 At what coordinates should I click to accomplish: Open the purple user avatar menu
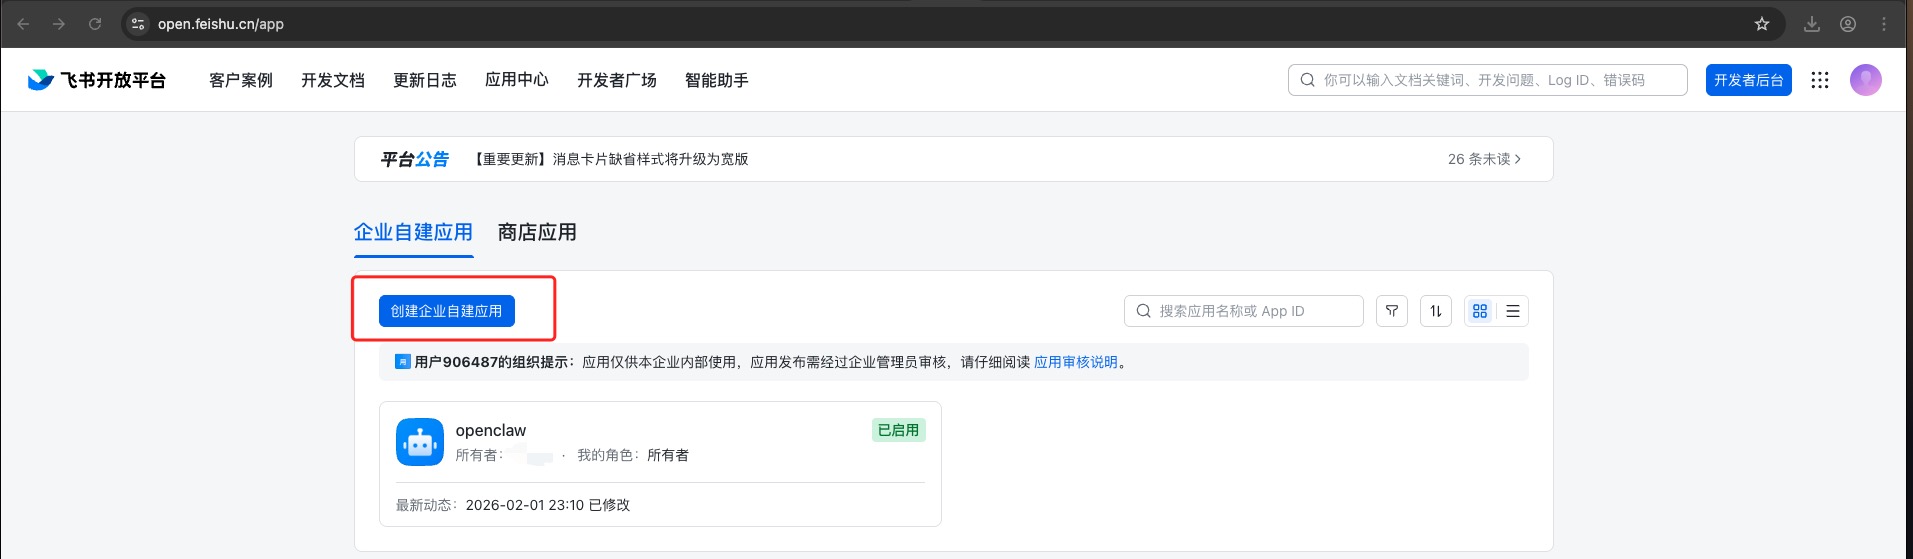click(1866, 80)
